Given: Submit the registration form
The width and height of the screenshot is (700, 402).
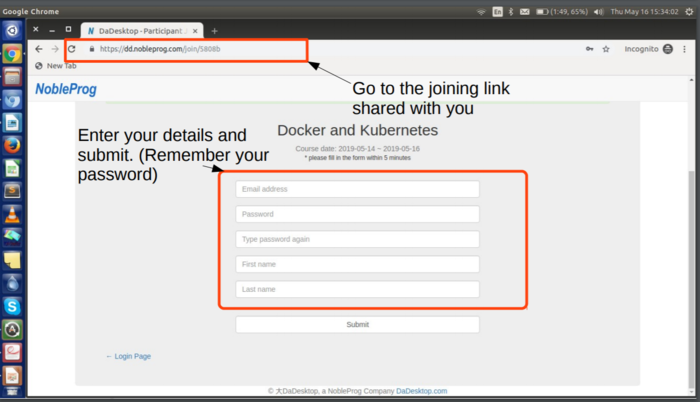Looking at the screenshot, I should point(358,324).
